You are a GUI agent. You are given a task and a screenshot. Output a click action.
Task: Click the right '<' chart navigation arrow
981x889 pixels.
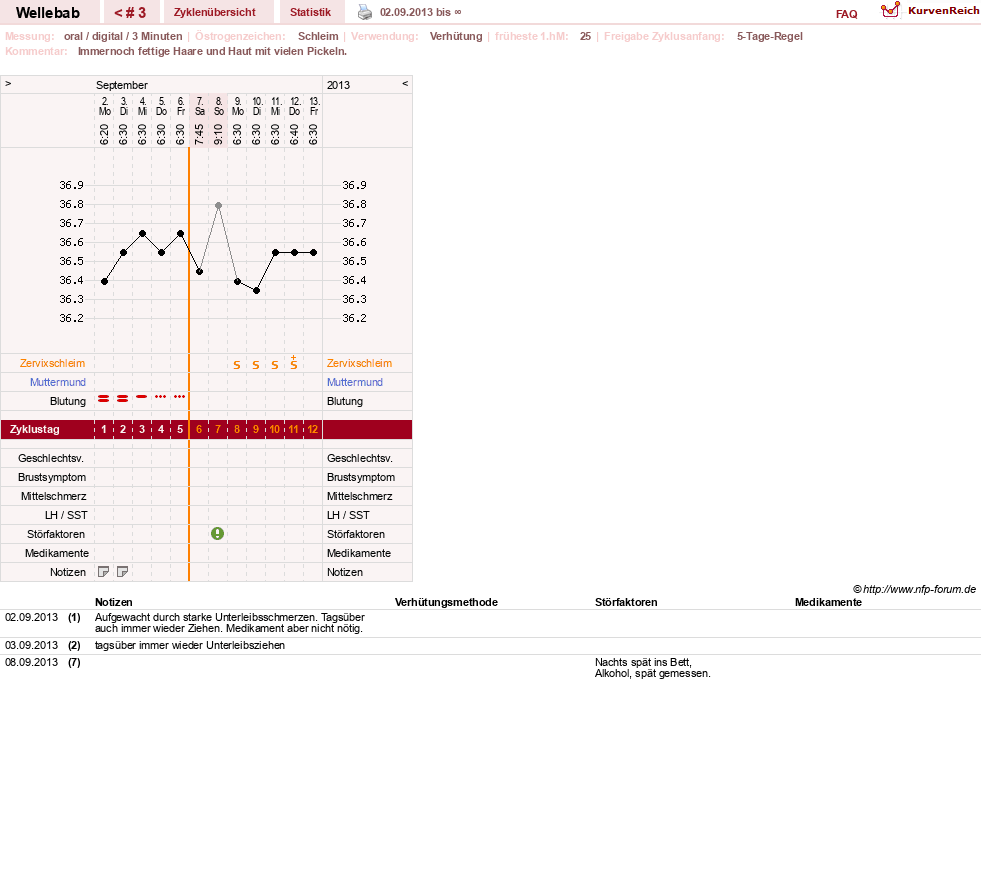pos(405,83)
